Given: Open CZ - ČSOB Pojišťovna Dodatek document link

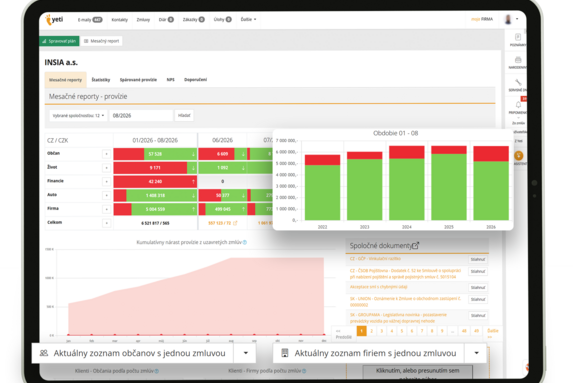Looking at the screenshot, I should click(x=405, y=274).
